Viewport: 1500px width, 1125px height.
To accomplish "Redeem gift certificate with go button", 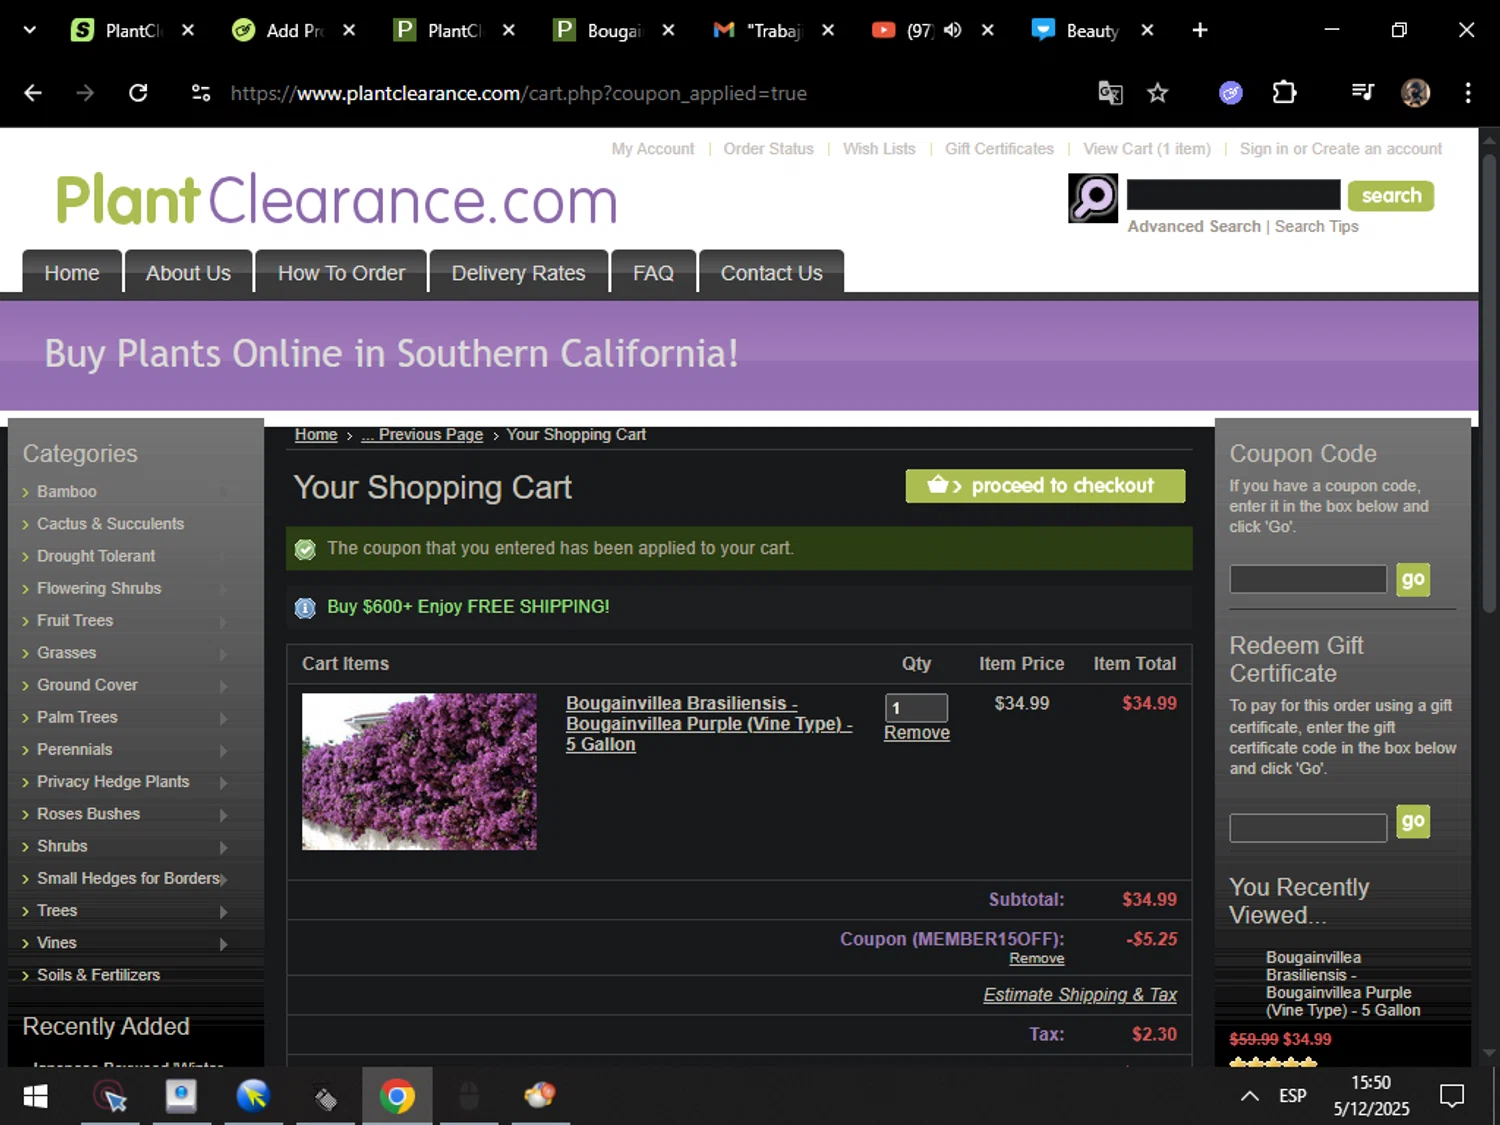I will click(1412, 822).
